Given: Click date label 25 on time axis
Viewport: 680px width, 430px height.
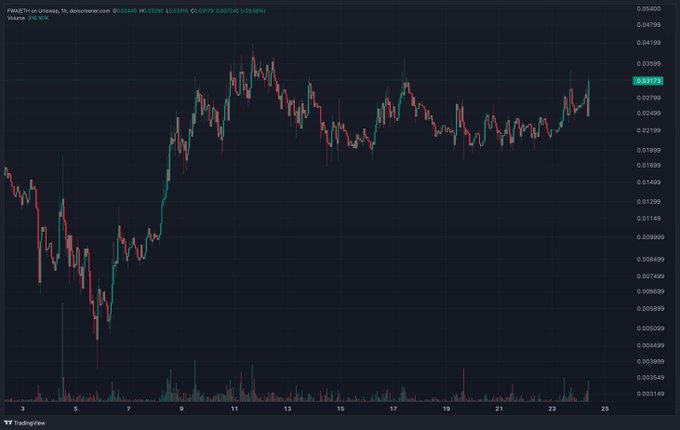Looking at the screenshot, I should coord(605,409).
